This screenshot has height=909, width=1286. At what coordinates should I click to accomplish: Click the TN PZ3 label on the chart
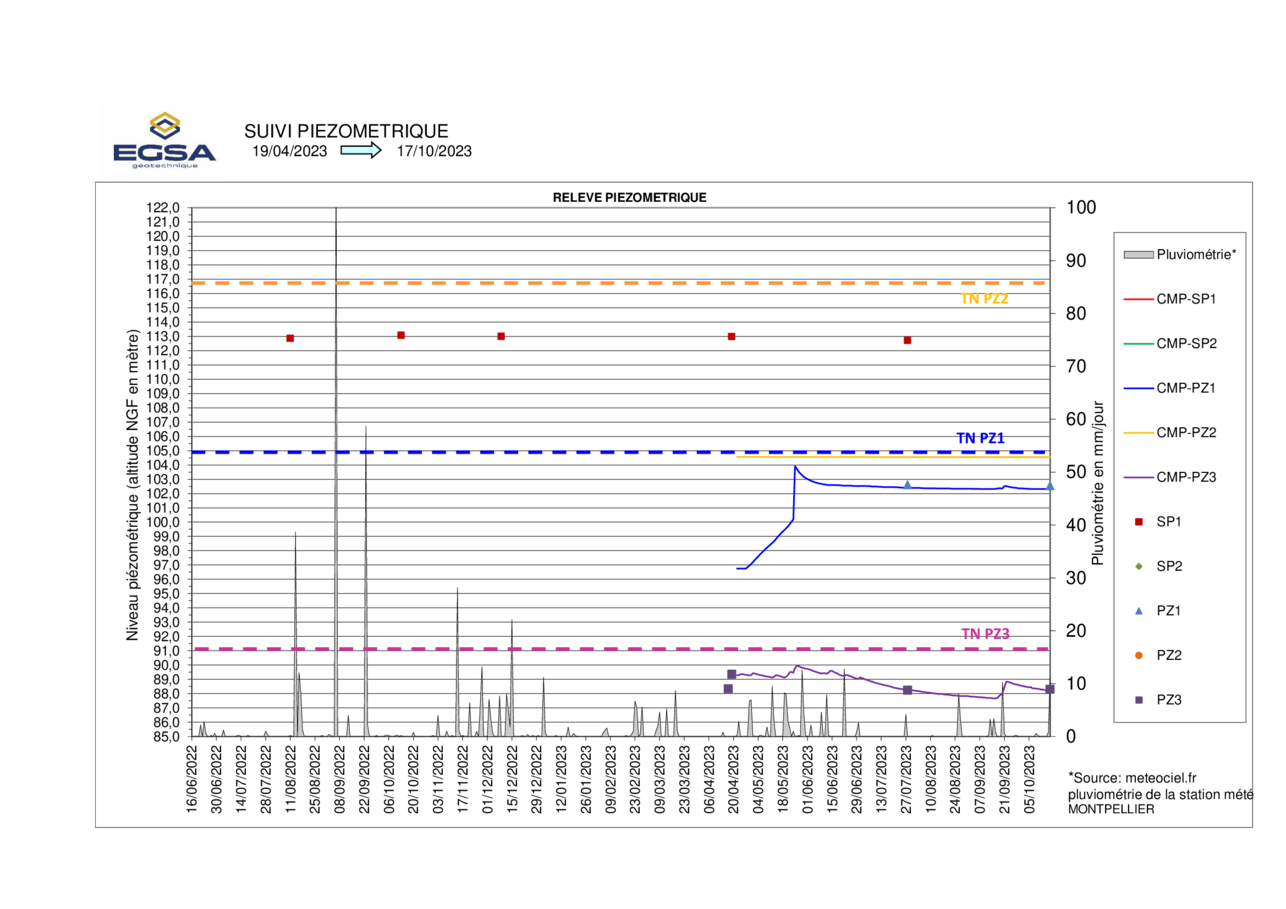click(x=986, y=633)
